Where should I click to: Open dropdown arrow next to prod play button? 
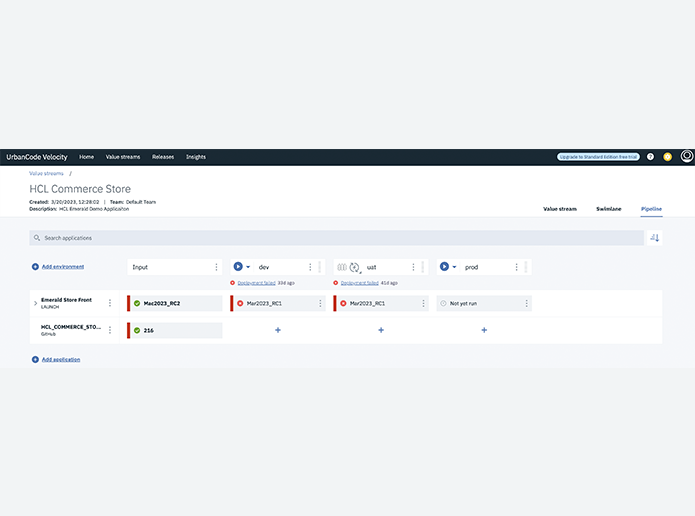click(455, 267)
